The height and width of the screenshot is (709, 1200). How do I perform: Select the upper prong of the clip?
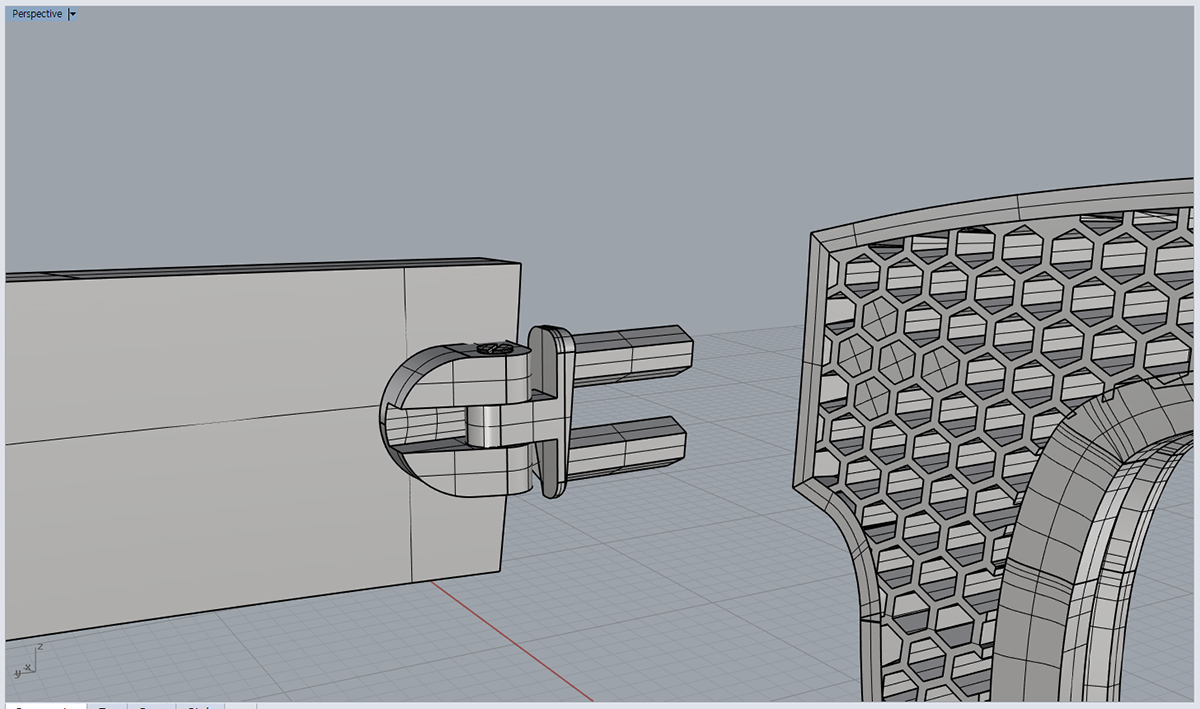630,355
